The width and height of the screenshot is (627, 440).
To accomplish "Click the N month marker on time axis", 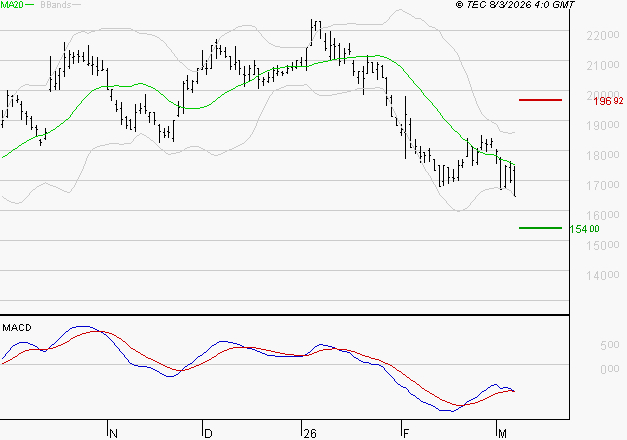I will tap(113, 434).
